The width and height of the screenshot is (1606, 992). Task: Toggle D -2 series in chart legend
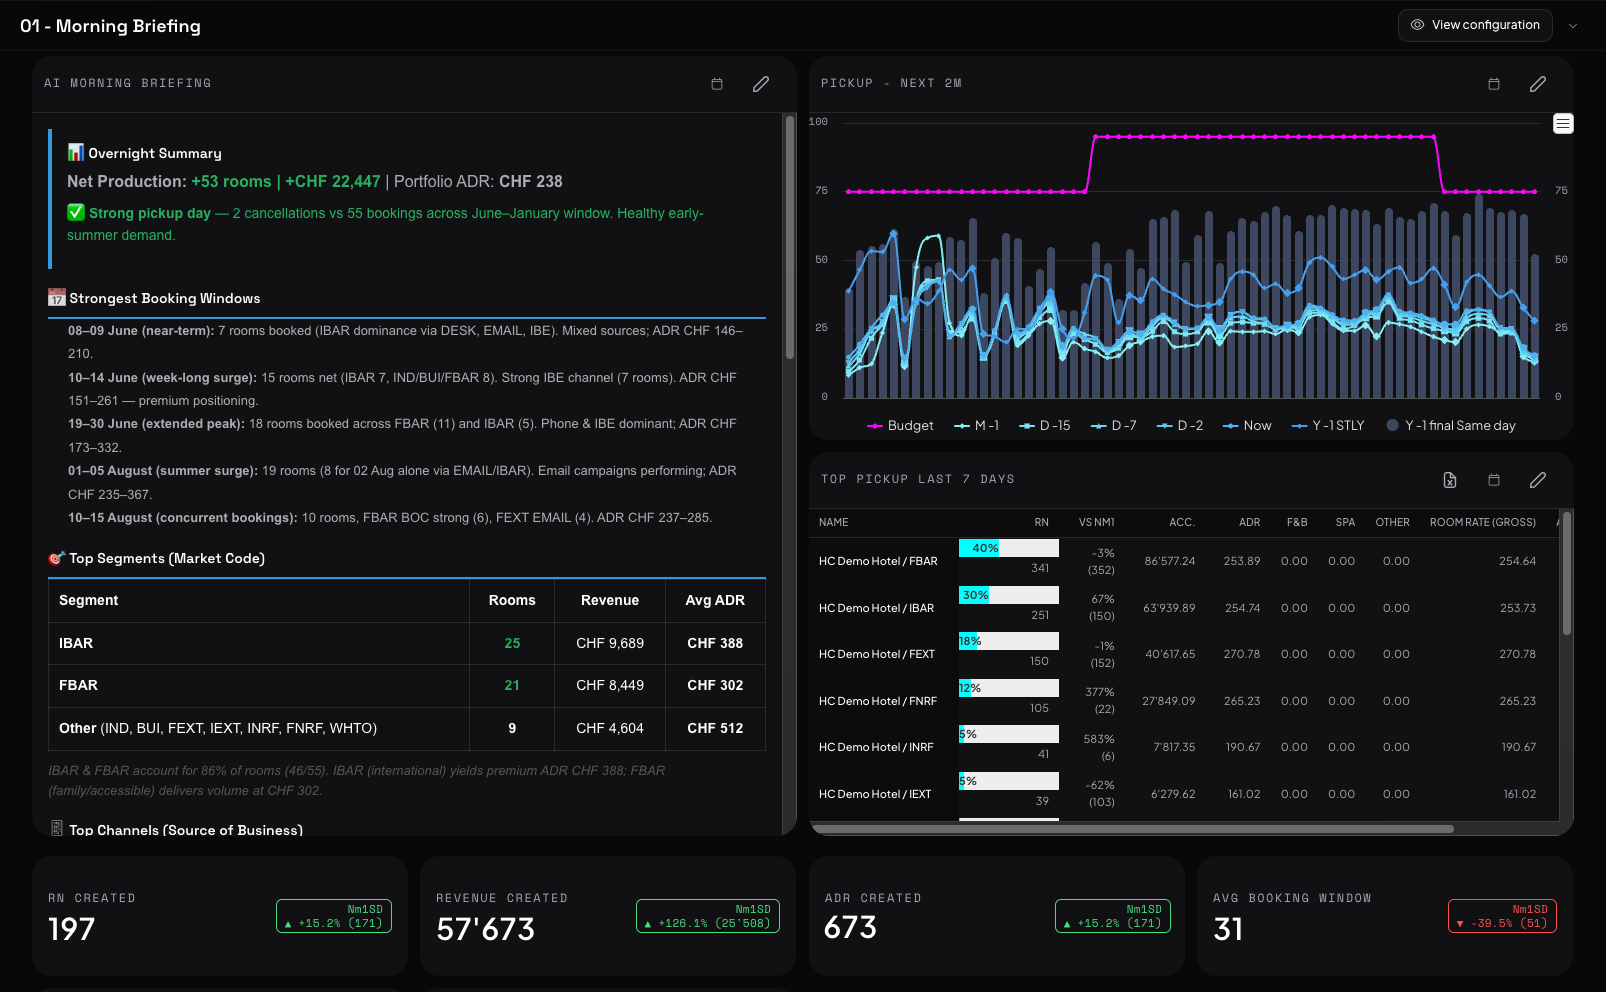click(1180, 426)
